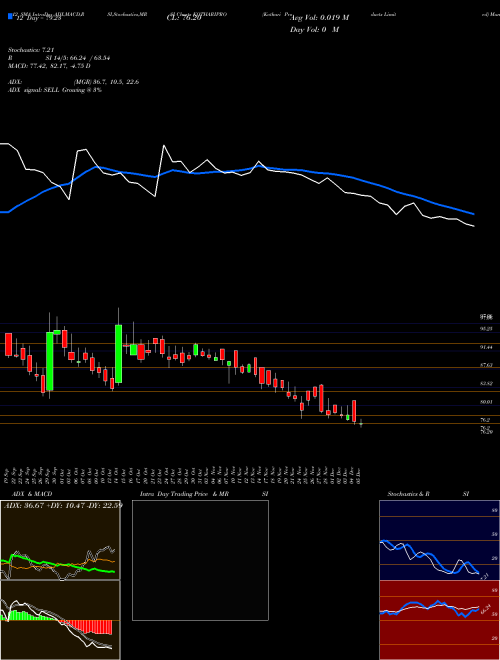500x660 pixels.
Task: Click the tall green candle right of chart center-left
Action: click(119, 354)
